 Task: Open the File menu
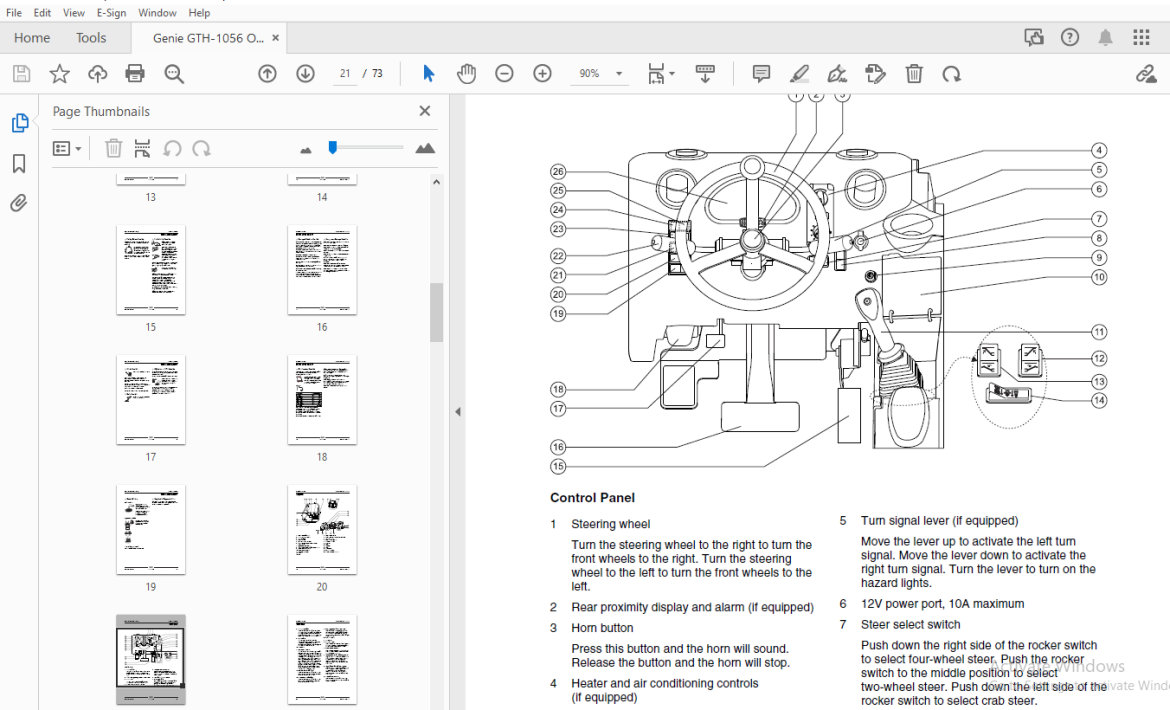point(14,13)
